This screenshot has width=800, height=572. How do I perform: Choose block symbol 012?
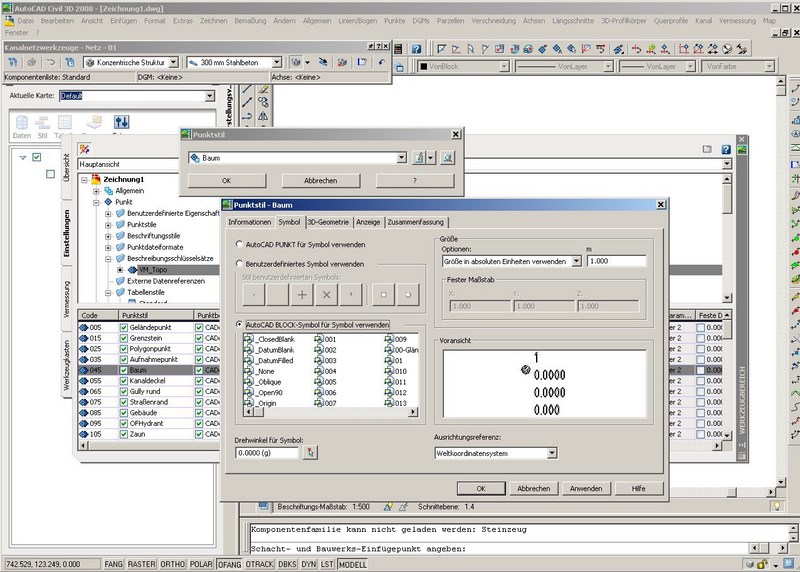coord(395,392)
